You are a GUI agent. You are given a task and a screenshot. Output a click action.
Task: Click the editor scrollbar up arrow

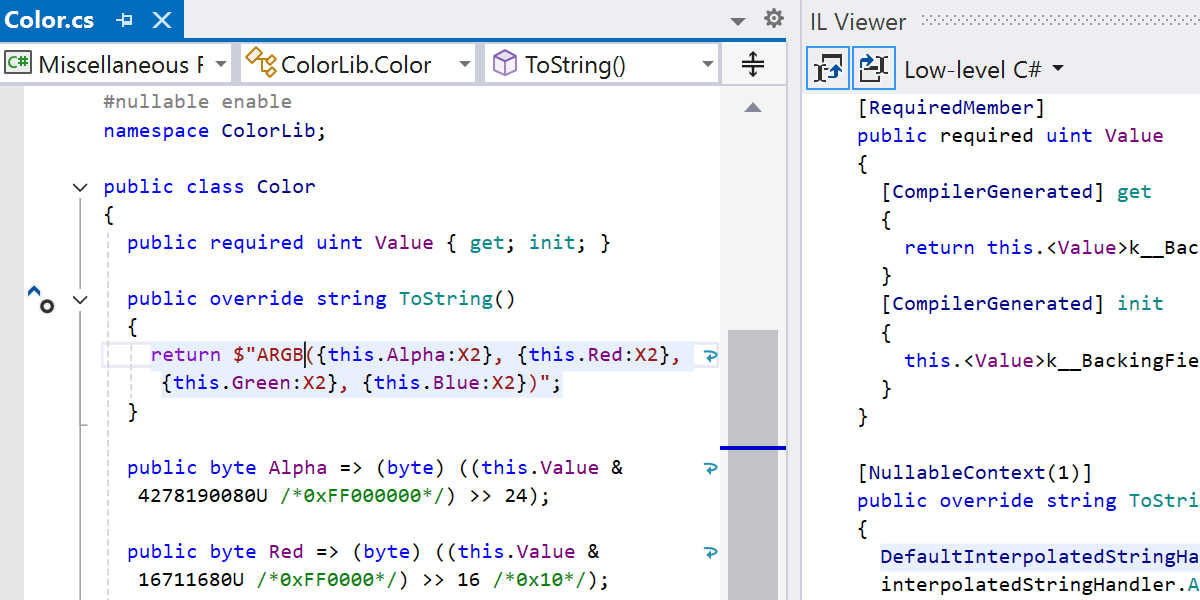pyautogui.click(x=753, y=108)
